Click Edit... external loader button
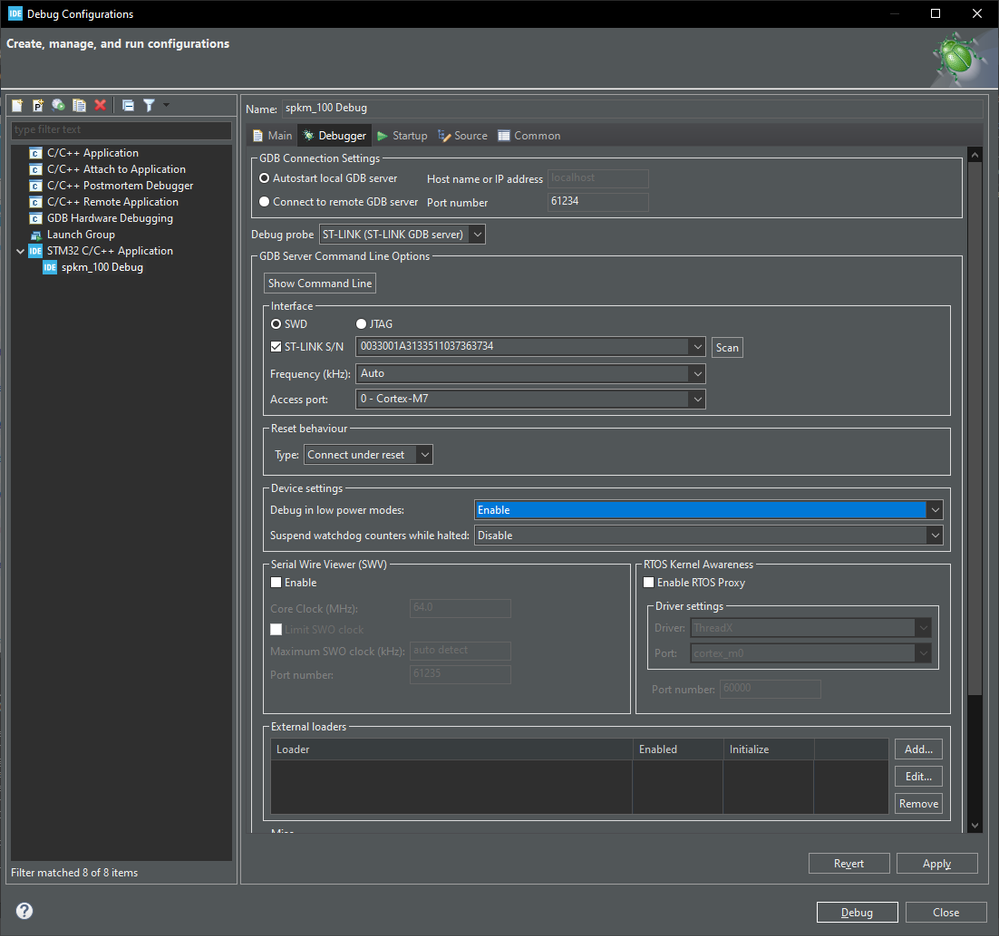Image resolution: width=999 pixels, height=936 pixels. coord(919,777)
